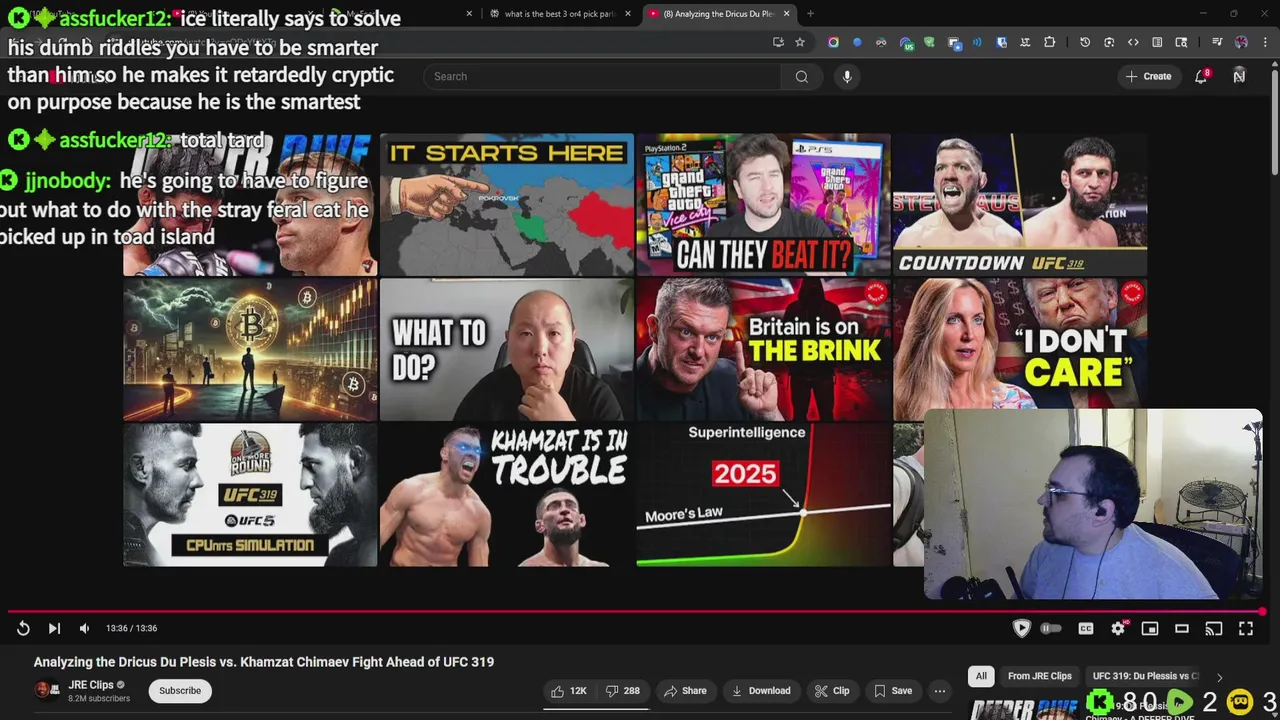This screenshot has width=1280, height=720.
Task: Subscribe to JRE Clips
Action: point(180,691)
